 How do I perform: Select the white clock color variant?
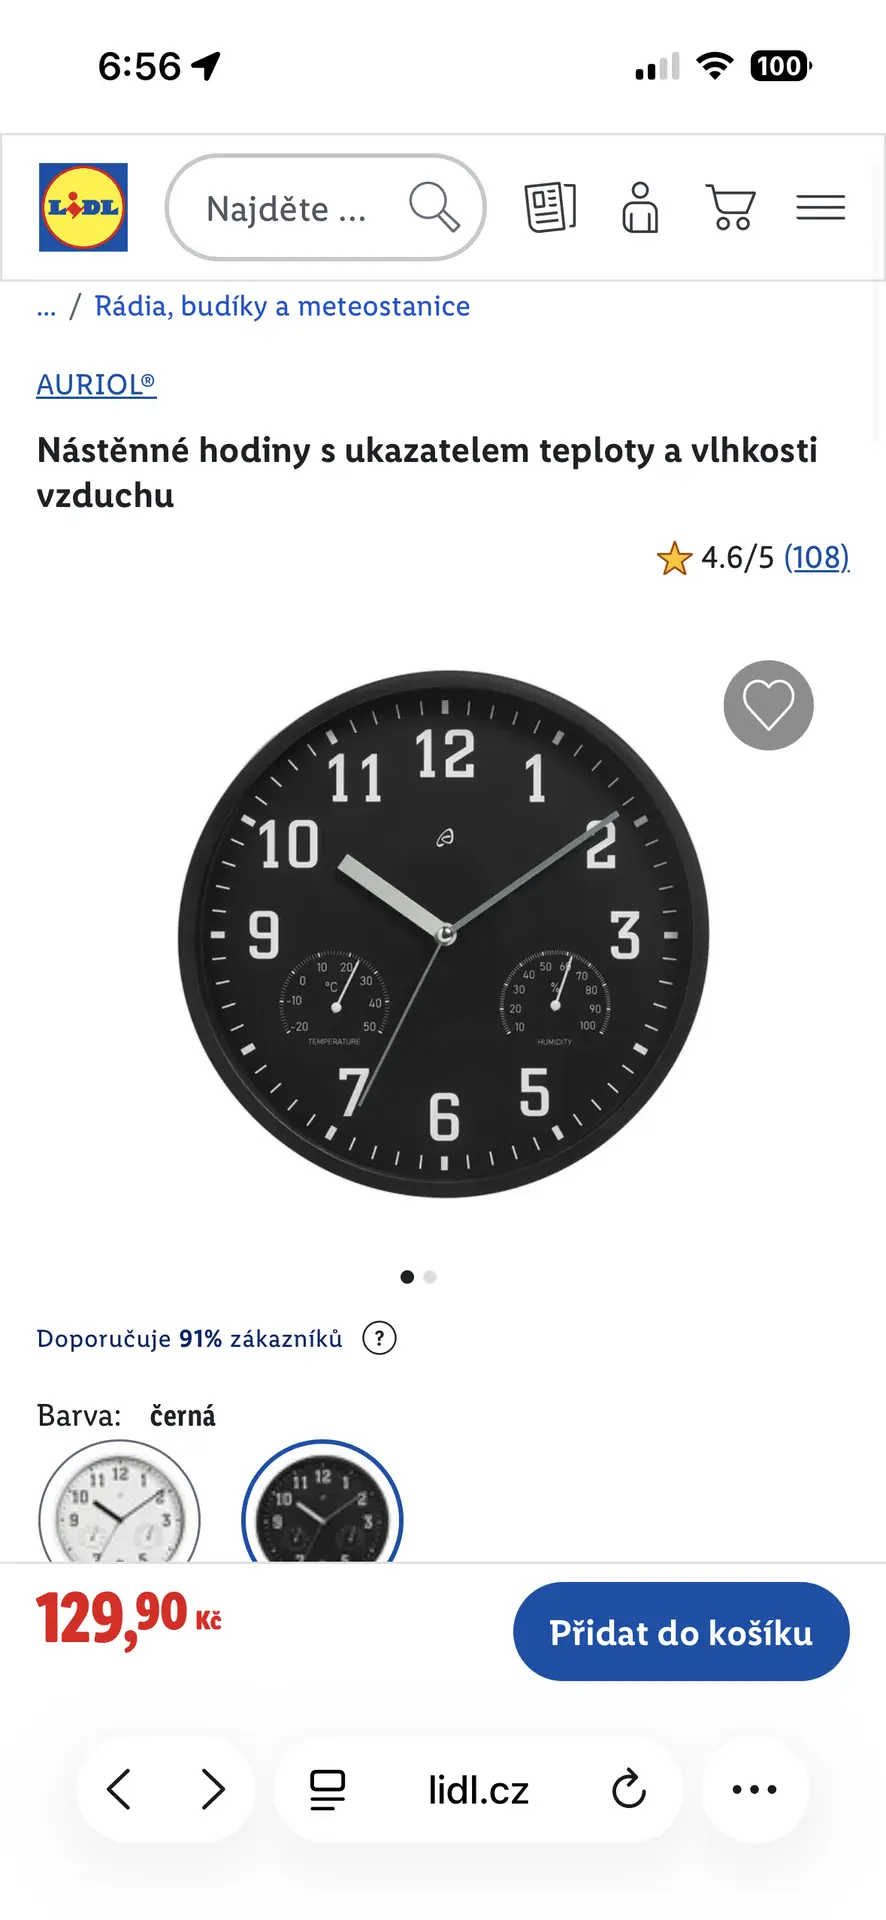click(x=120, y=1501)
